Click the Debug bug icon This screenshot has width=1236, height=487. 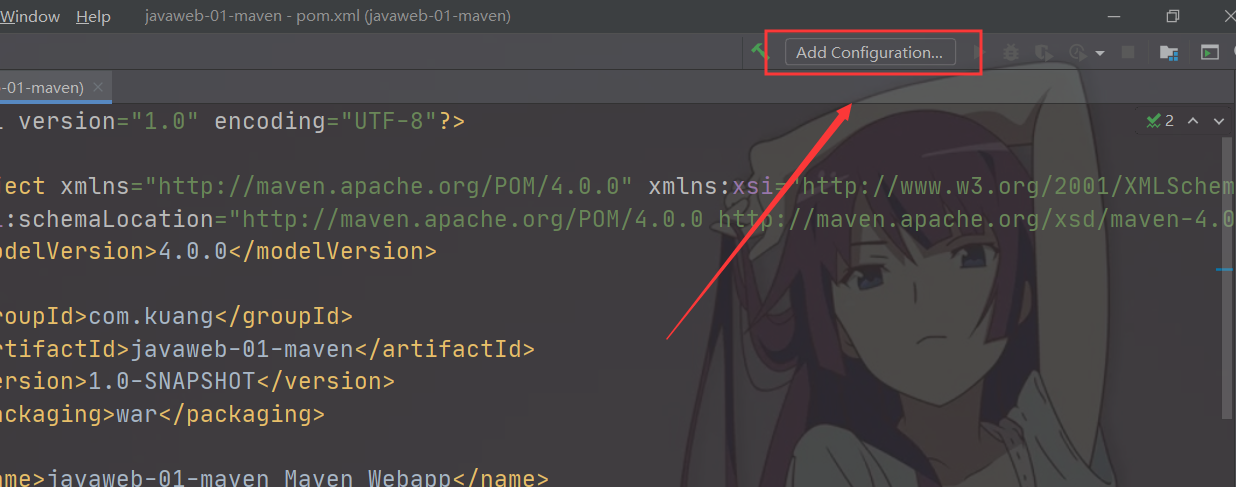[1012, 53]
